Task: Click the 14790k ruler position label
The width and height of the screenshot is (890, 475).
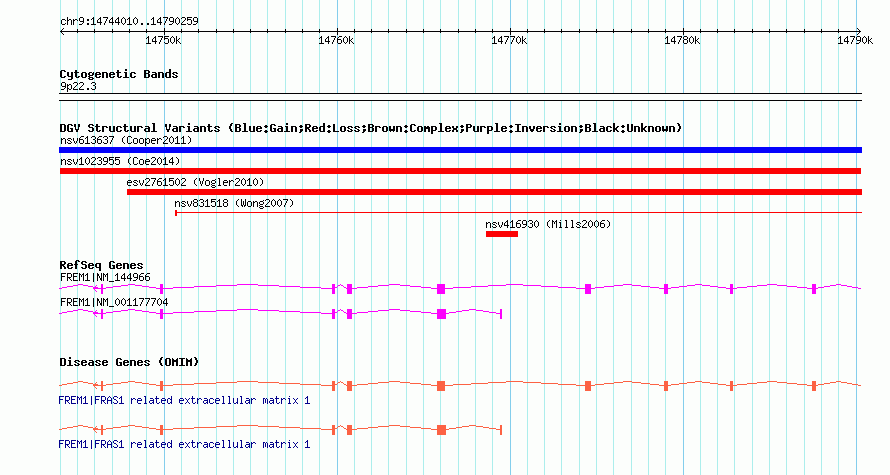Action: coord(855,41)
